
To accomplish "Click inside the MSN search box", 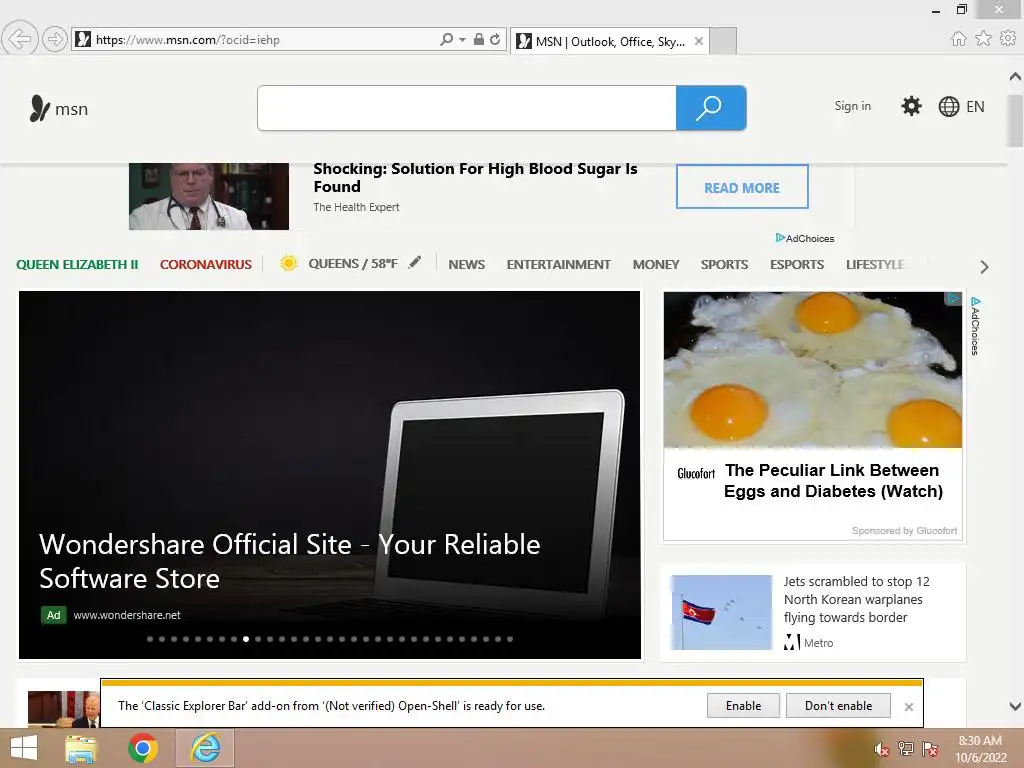I will tap(467, 108).
